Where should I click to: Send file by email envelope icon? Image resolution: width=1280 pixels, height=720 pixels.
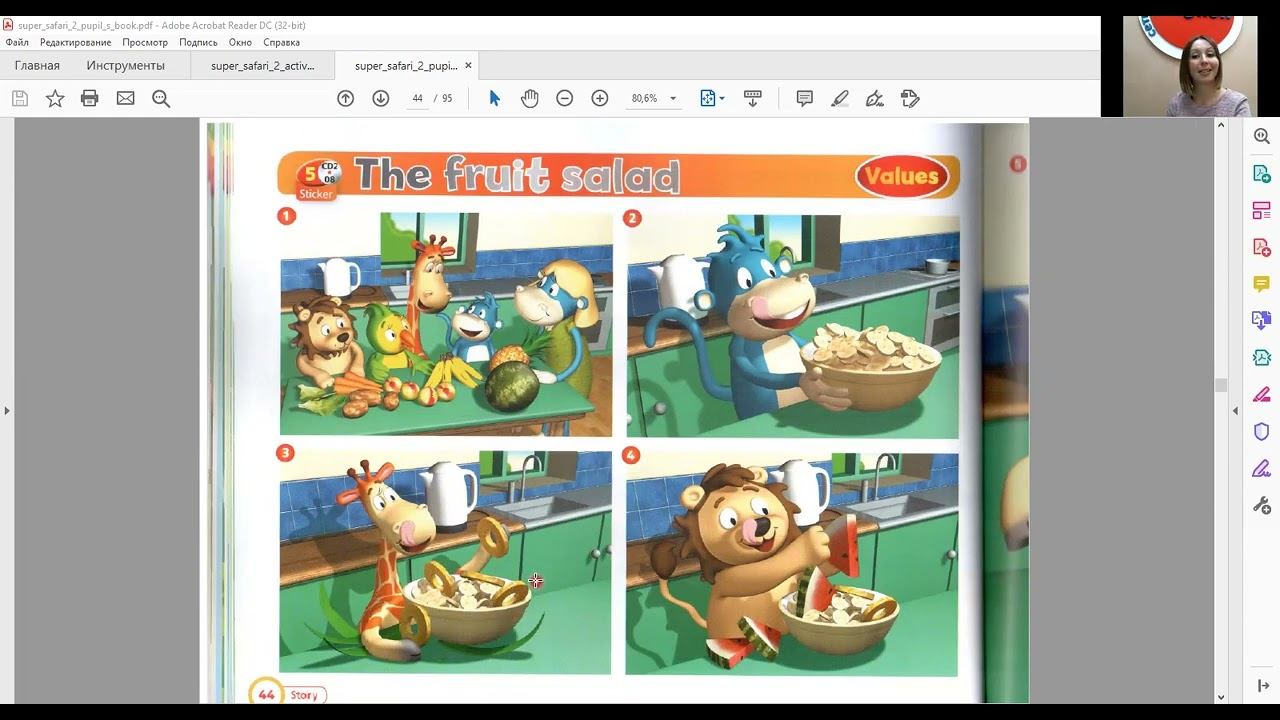(125, 98)
